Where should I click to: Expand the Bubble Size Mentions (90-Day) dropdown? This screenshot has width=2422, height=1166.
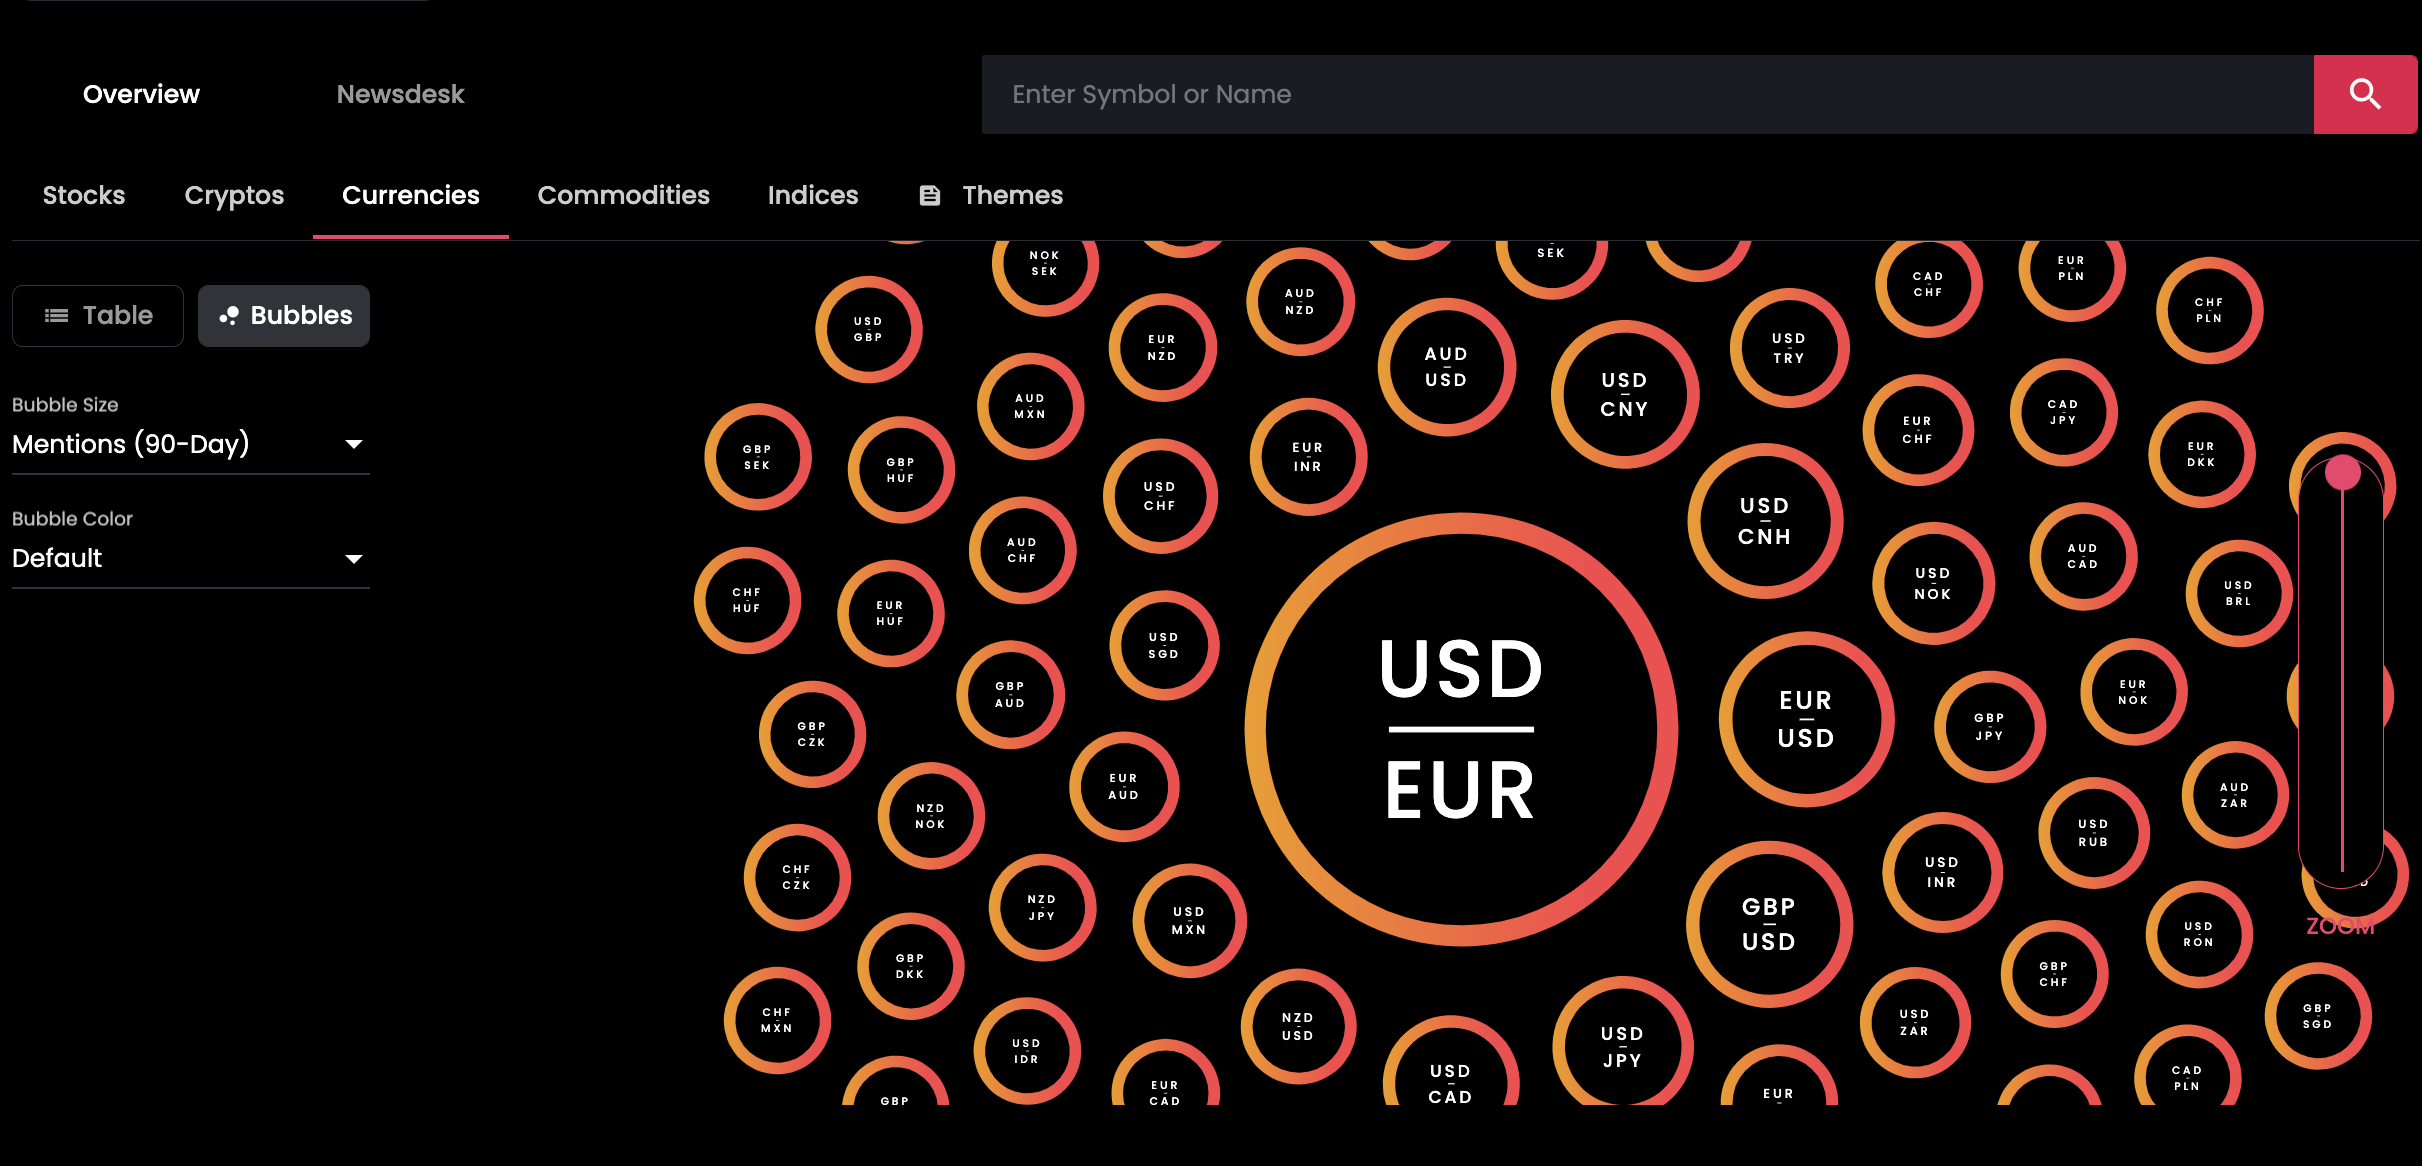[x=190, y=444]
